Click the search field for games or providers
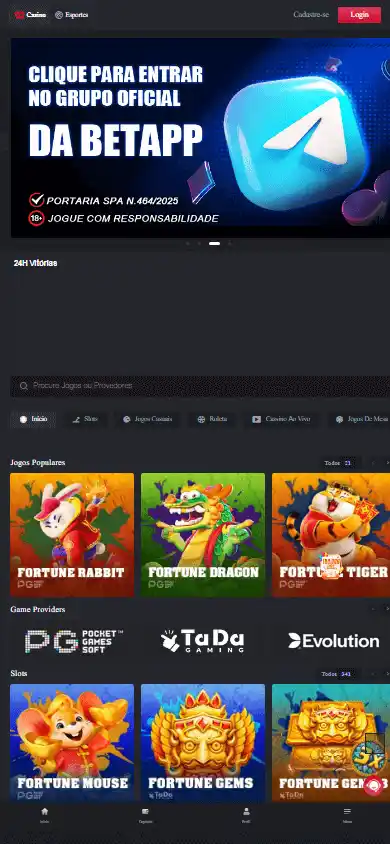Image resolution: width=390 pixels, height=844 pixels. point(200,386)
